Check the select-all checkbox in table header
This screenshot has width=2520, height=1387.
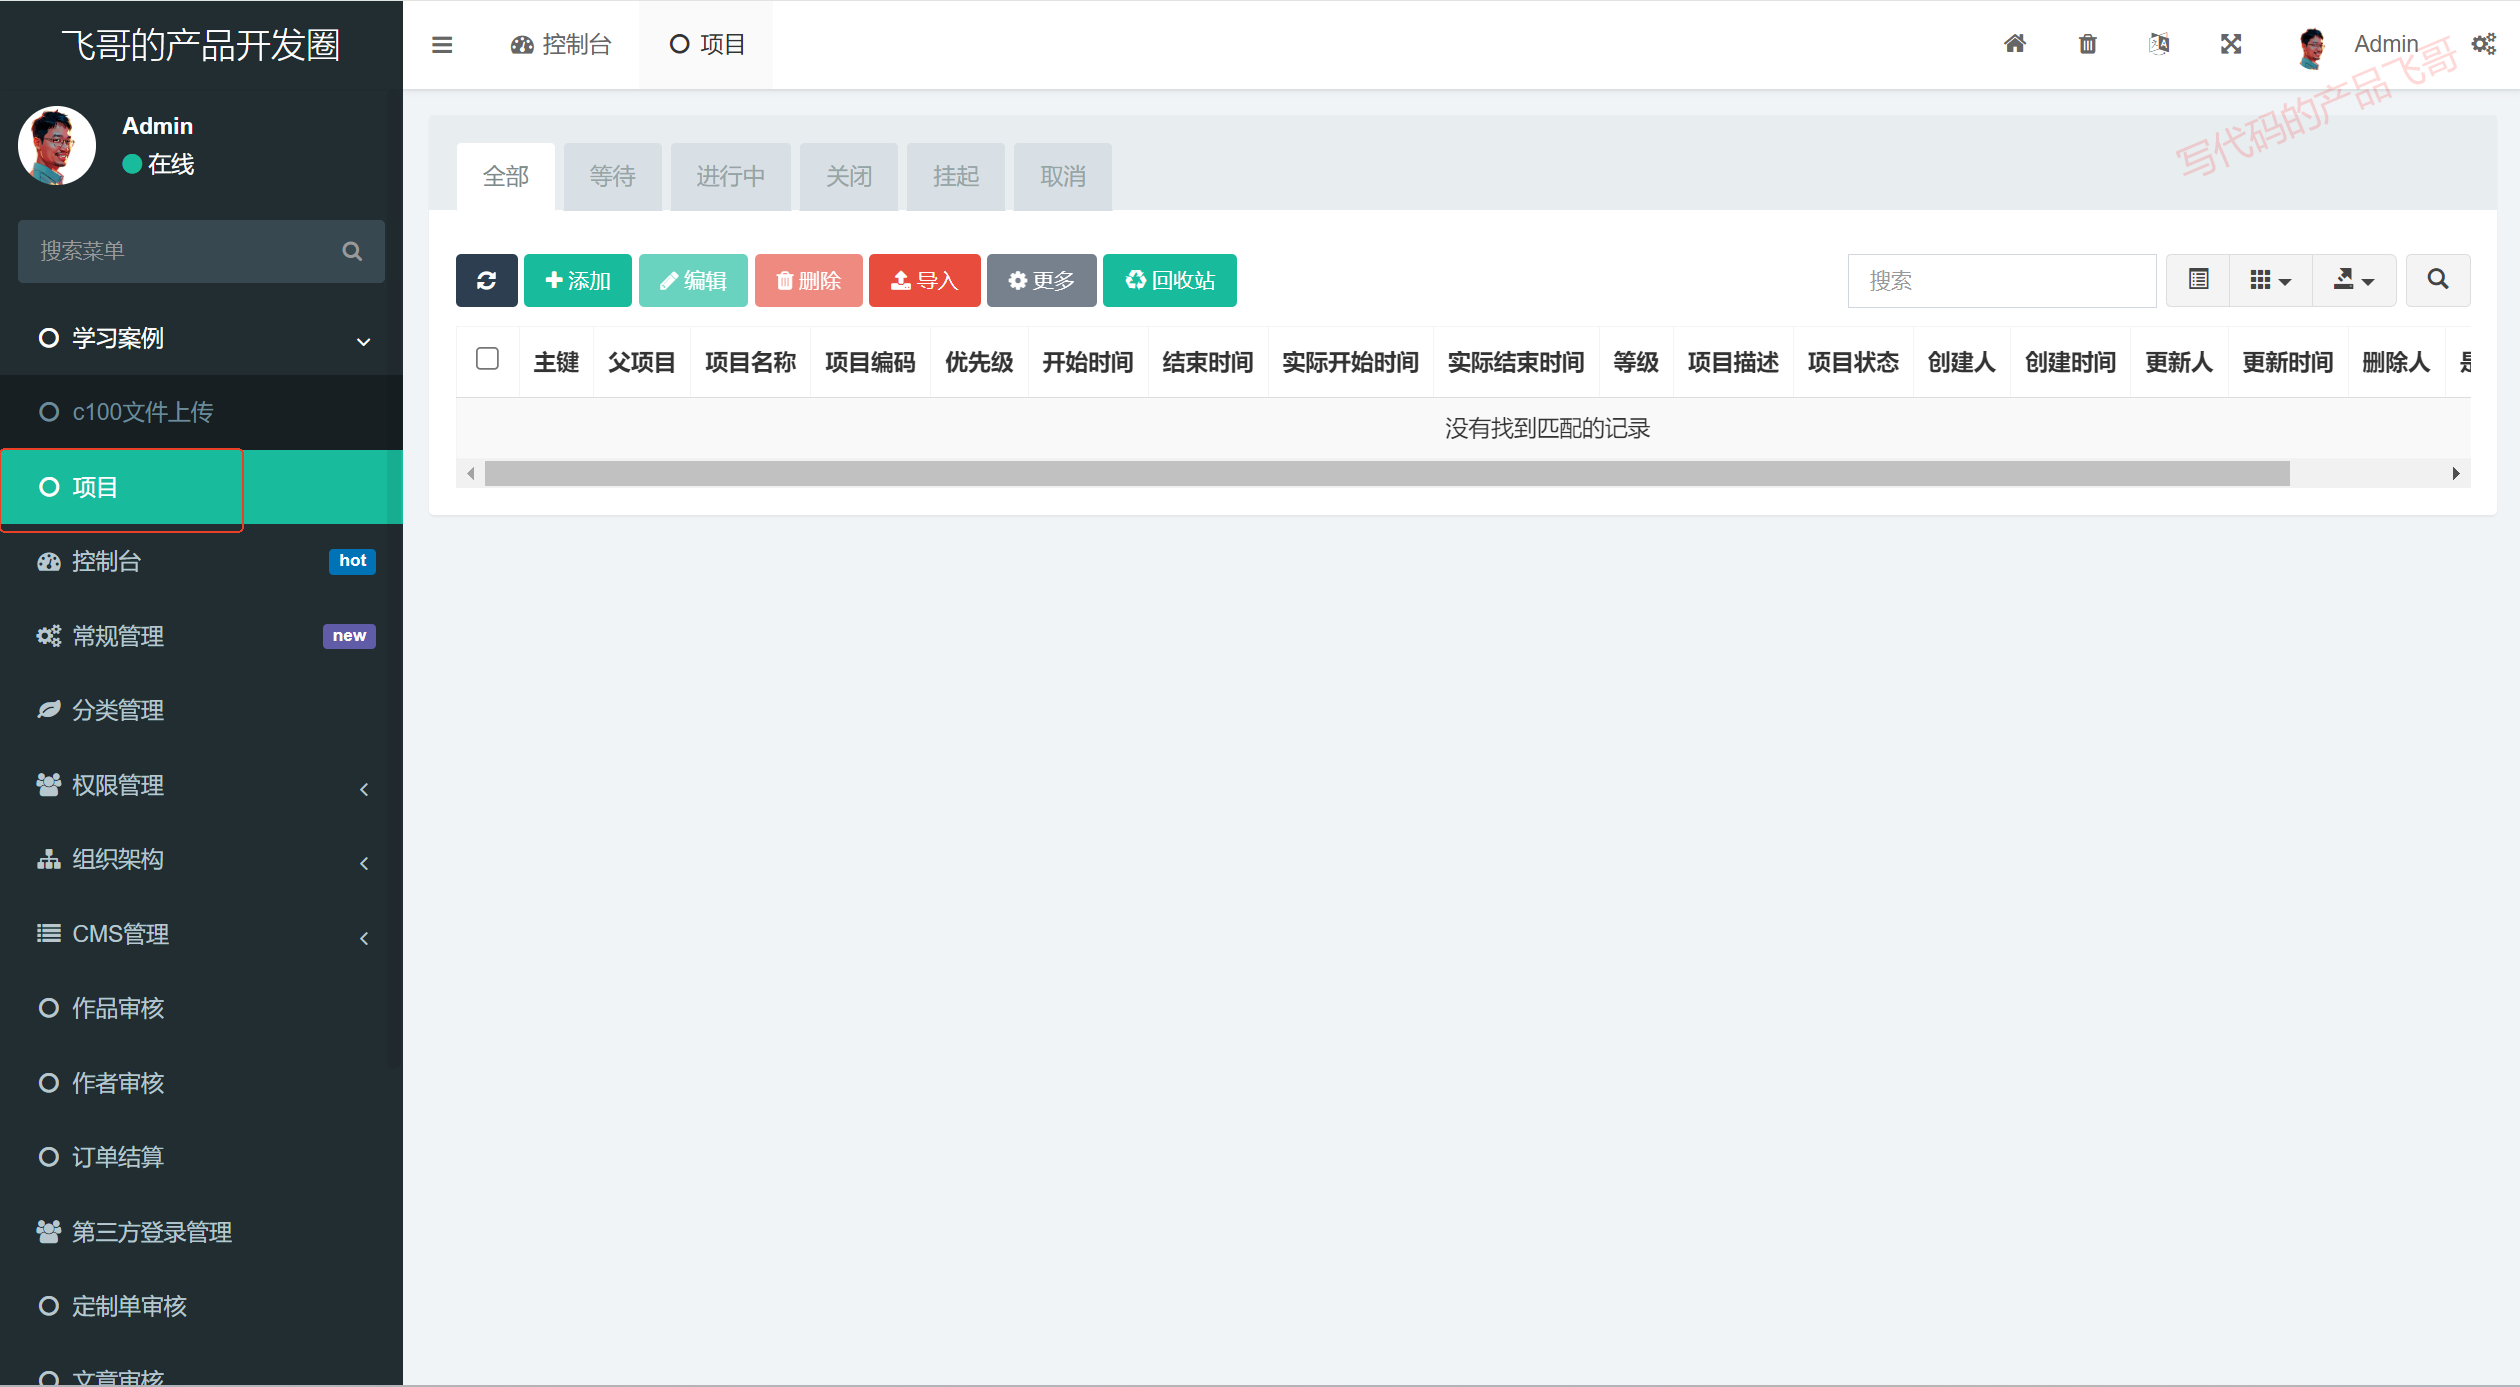pos(487,359)
